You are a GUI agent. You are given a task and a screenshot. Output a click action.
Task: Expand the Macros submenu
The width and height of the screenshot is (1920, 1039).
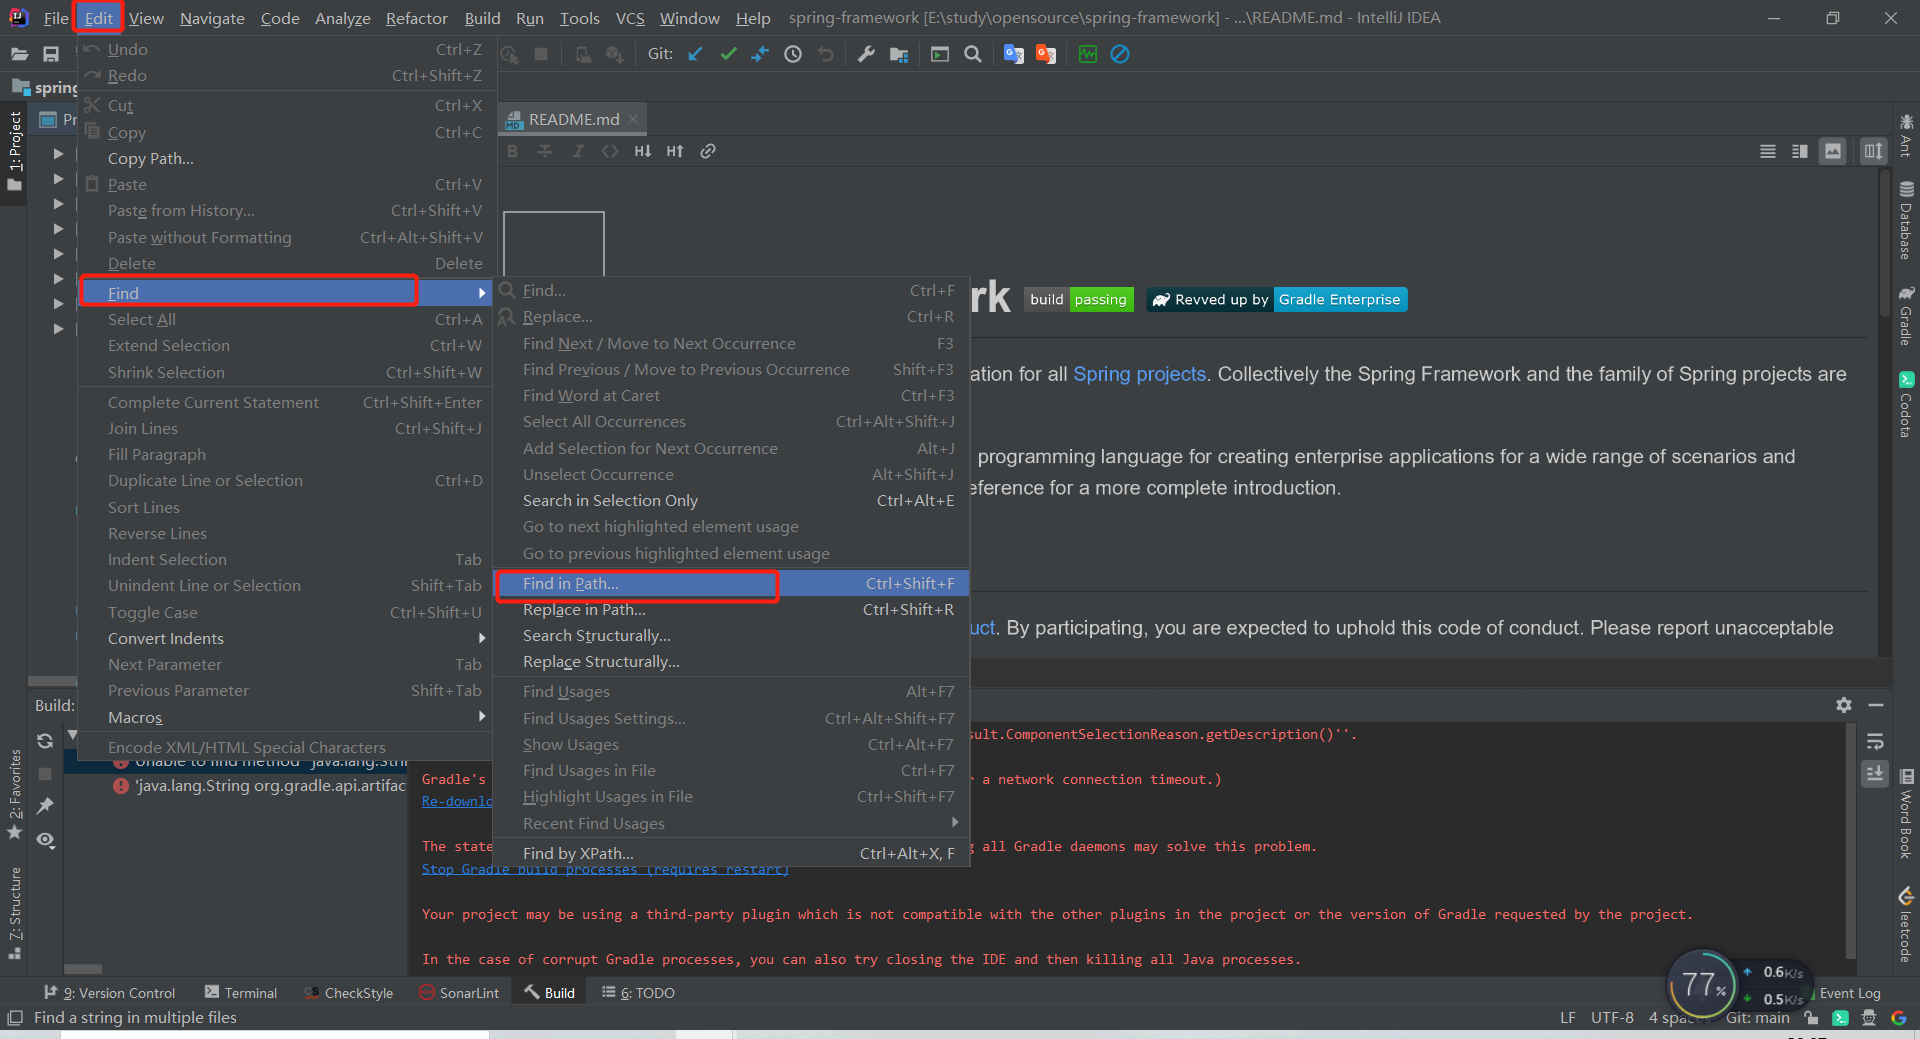click(285, 717)
